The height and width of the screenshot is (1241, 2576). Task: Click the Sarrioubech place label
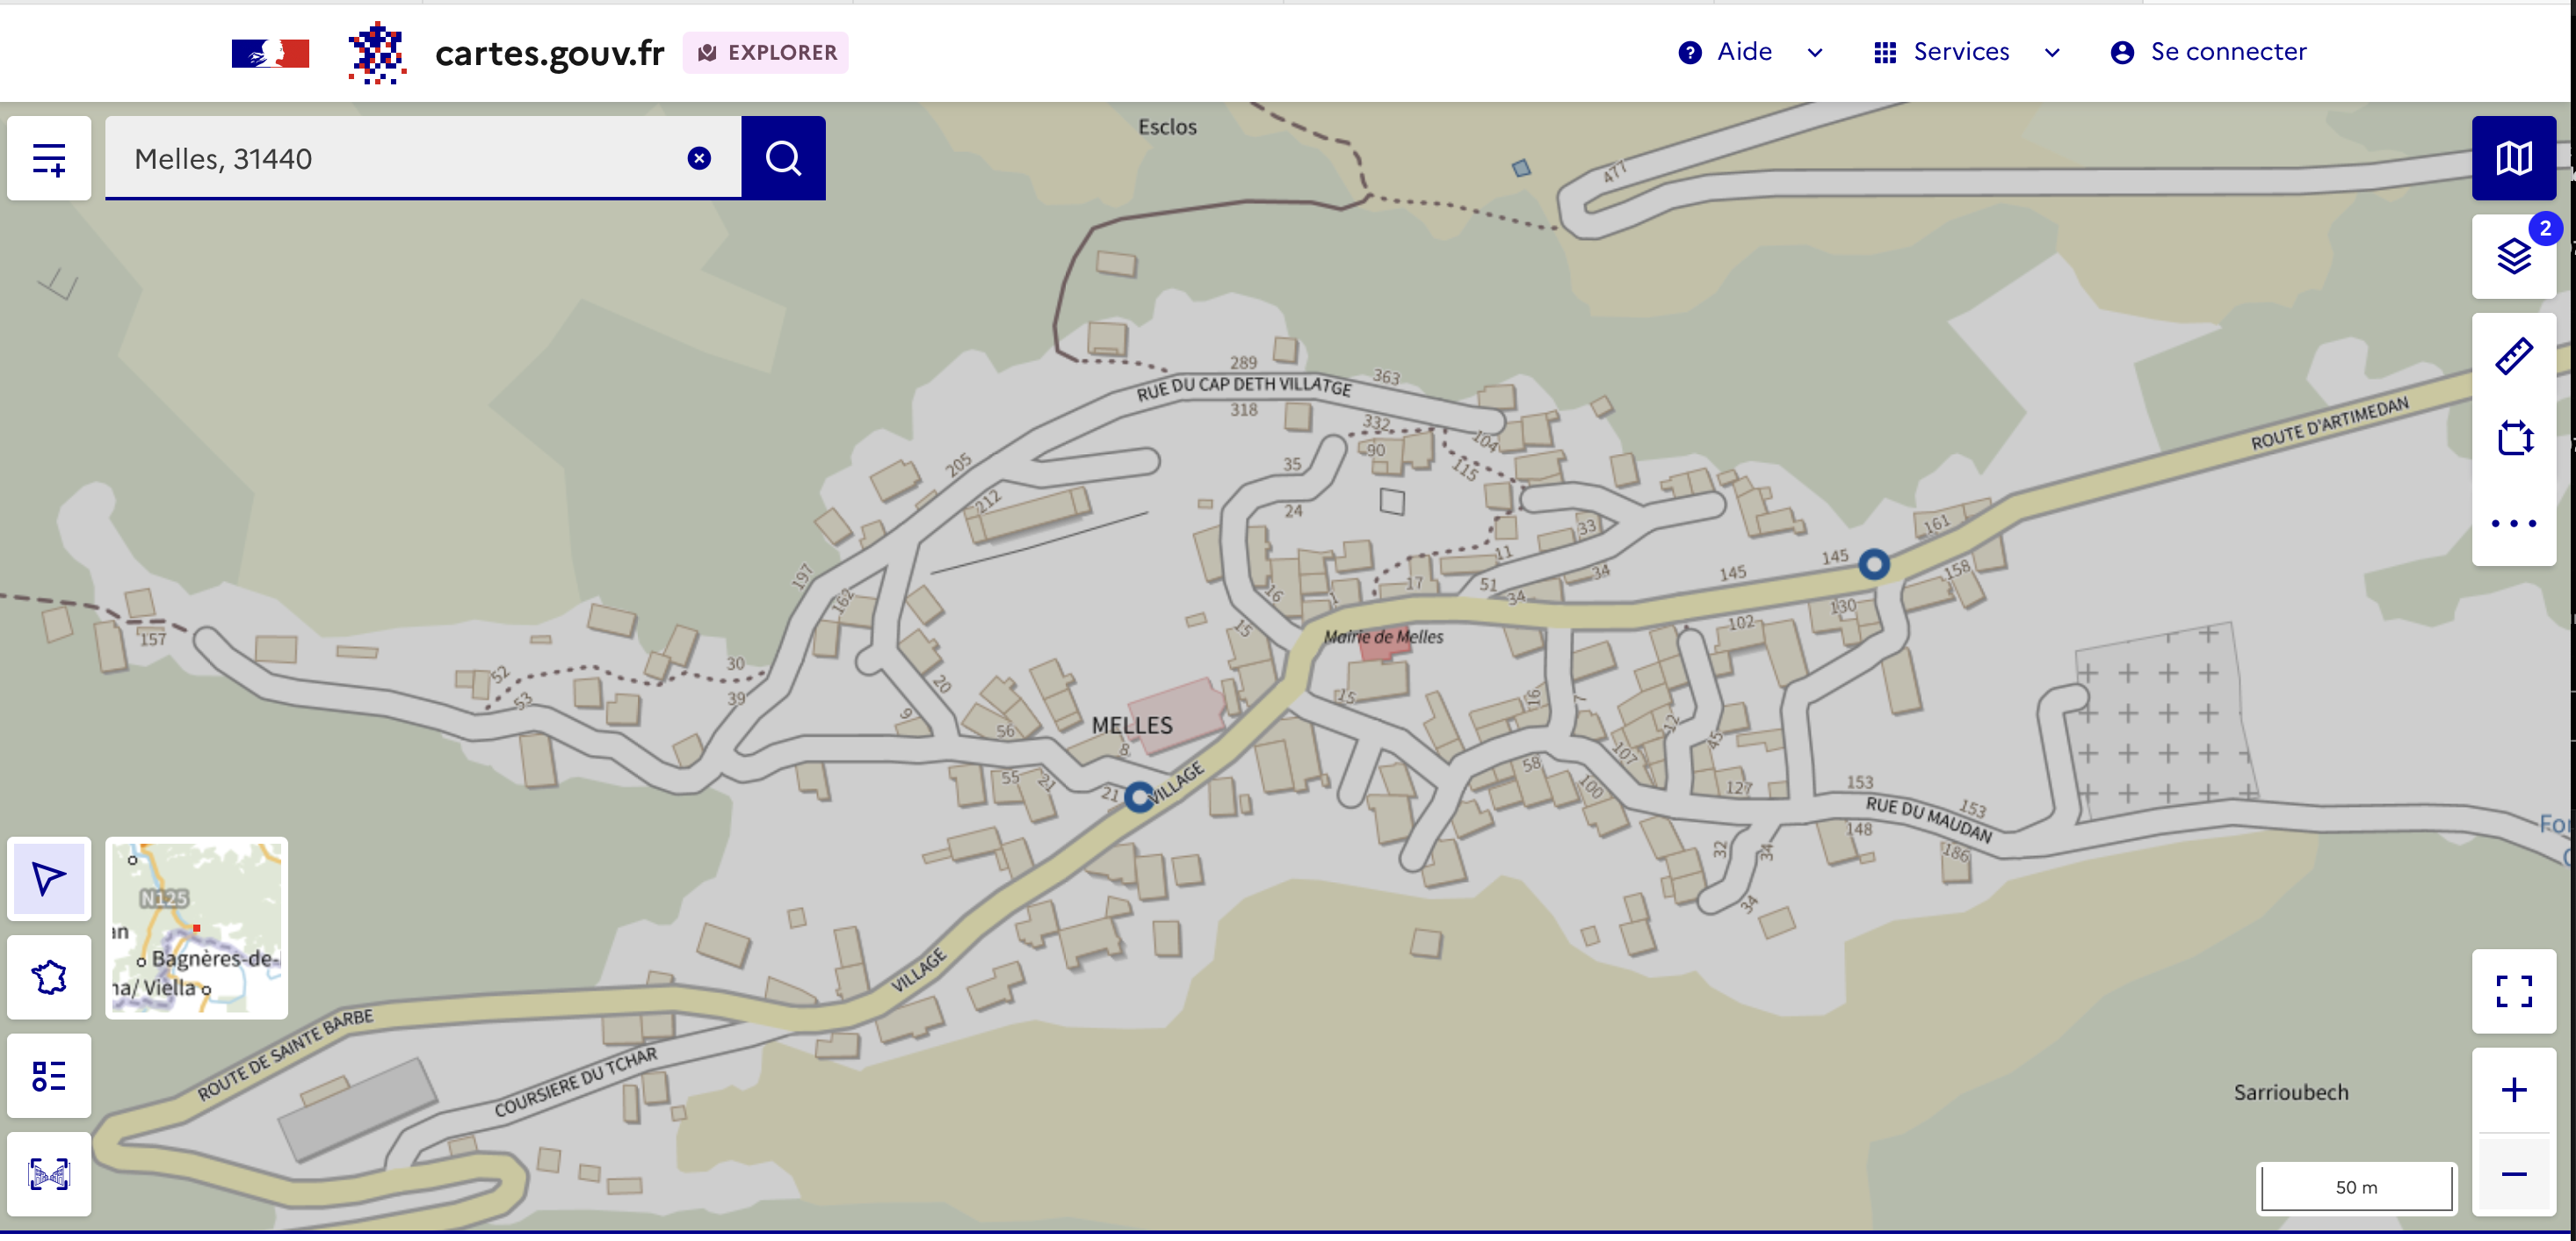[2291, 1092]
